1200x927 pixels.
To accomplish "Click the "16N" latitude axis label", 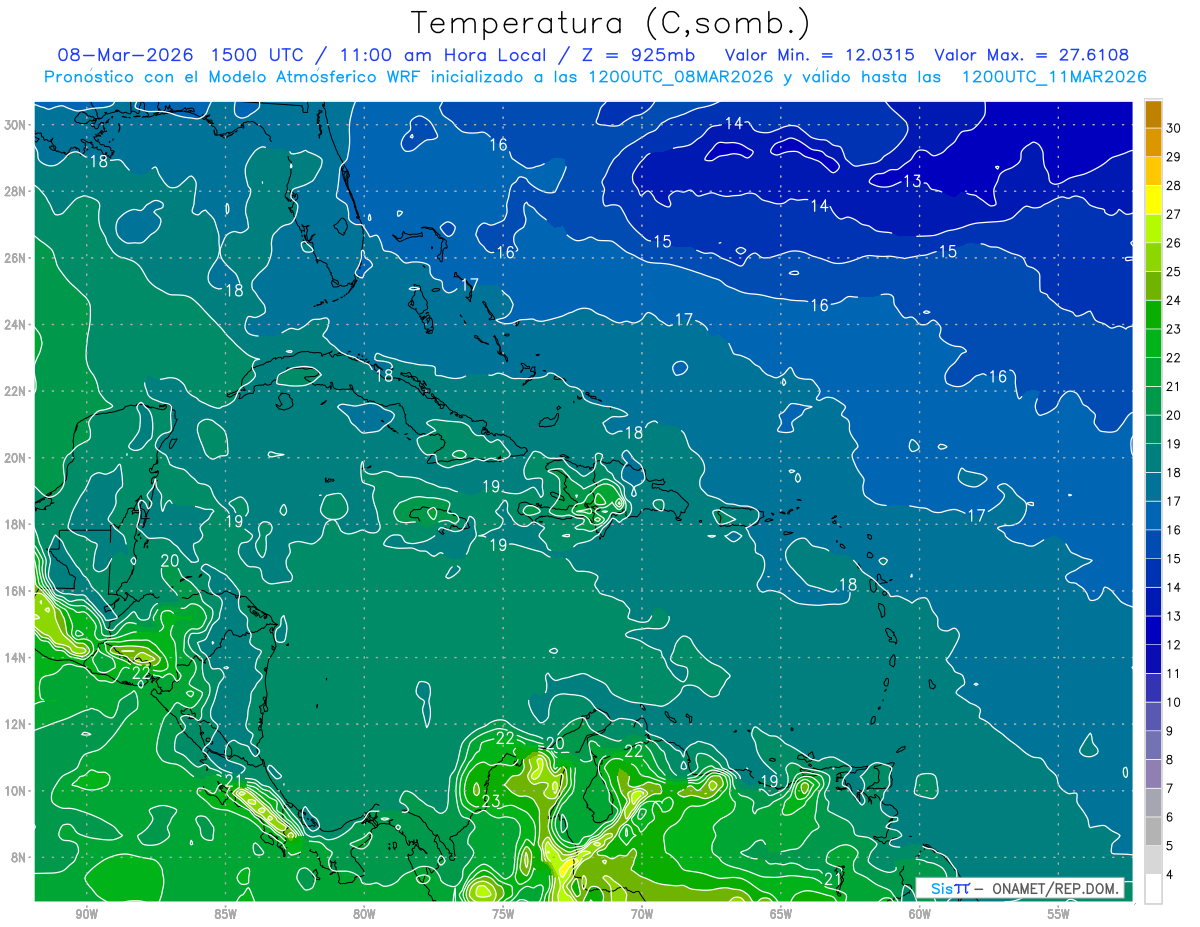I will (x=15, y=591).
